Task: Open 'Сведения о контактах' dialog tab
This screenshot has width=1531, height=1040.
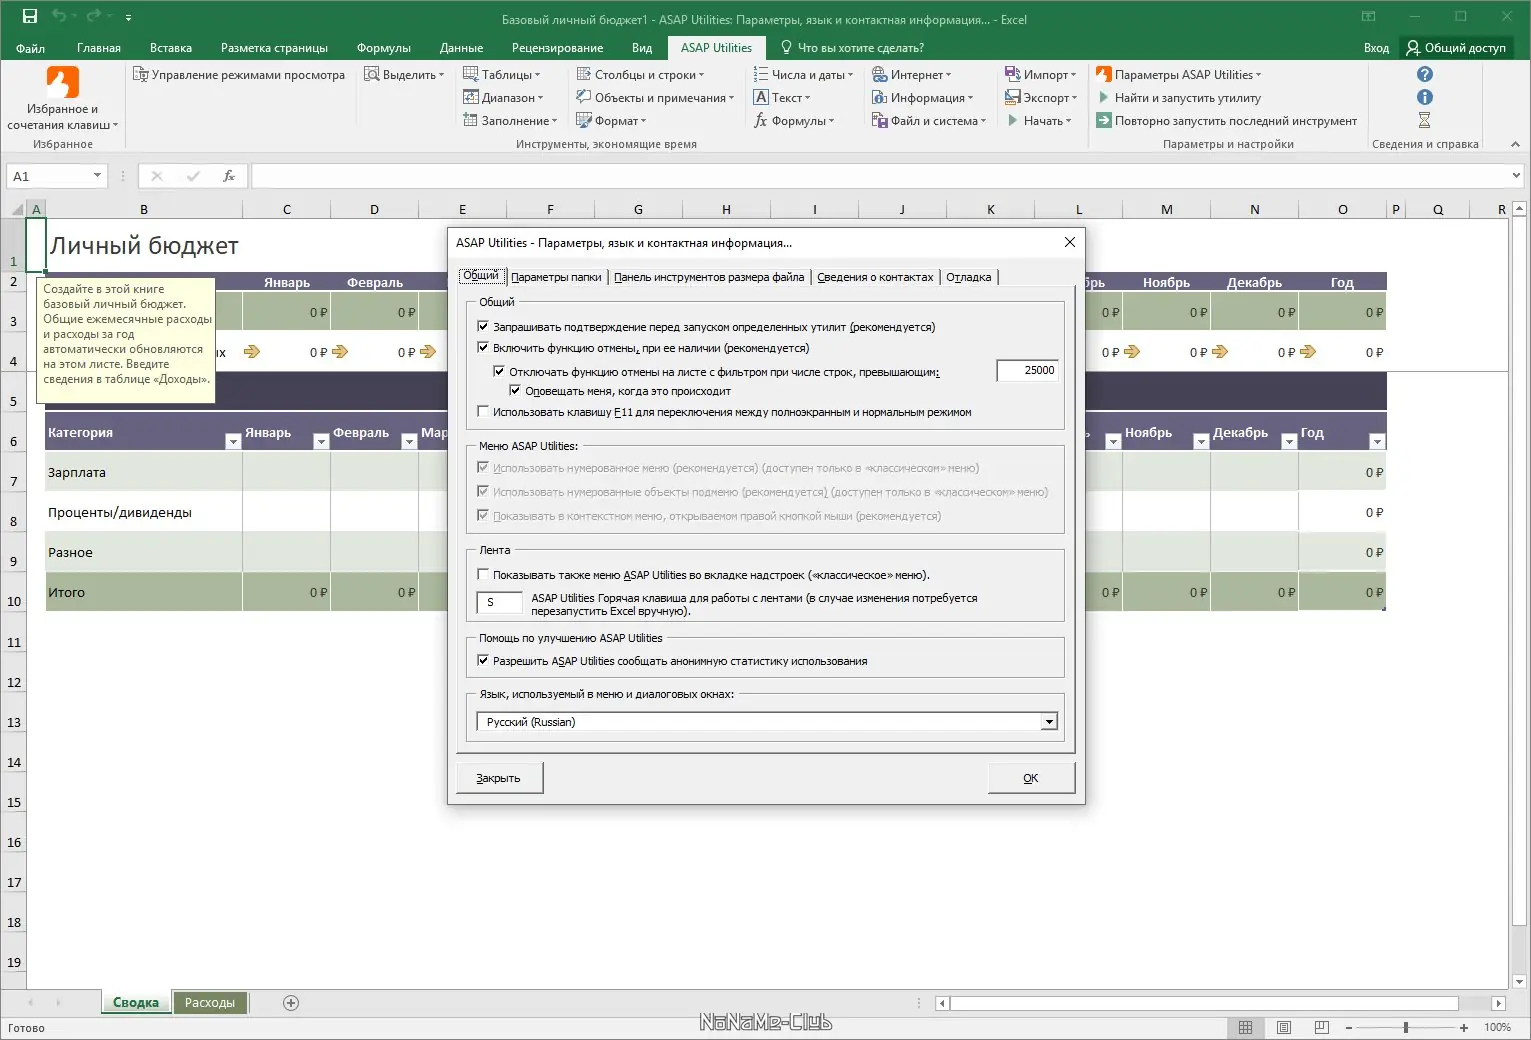Action: pyautogui.click(x=875, y=277)
